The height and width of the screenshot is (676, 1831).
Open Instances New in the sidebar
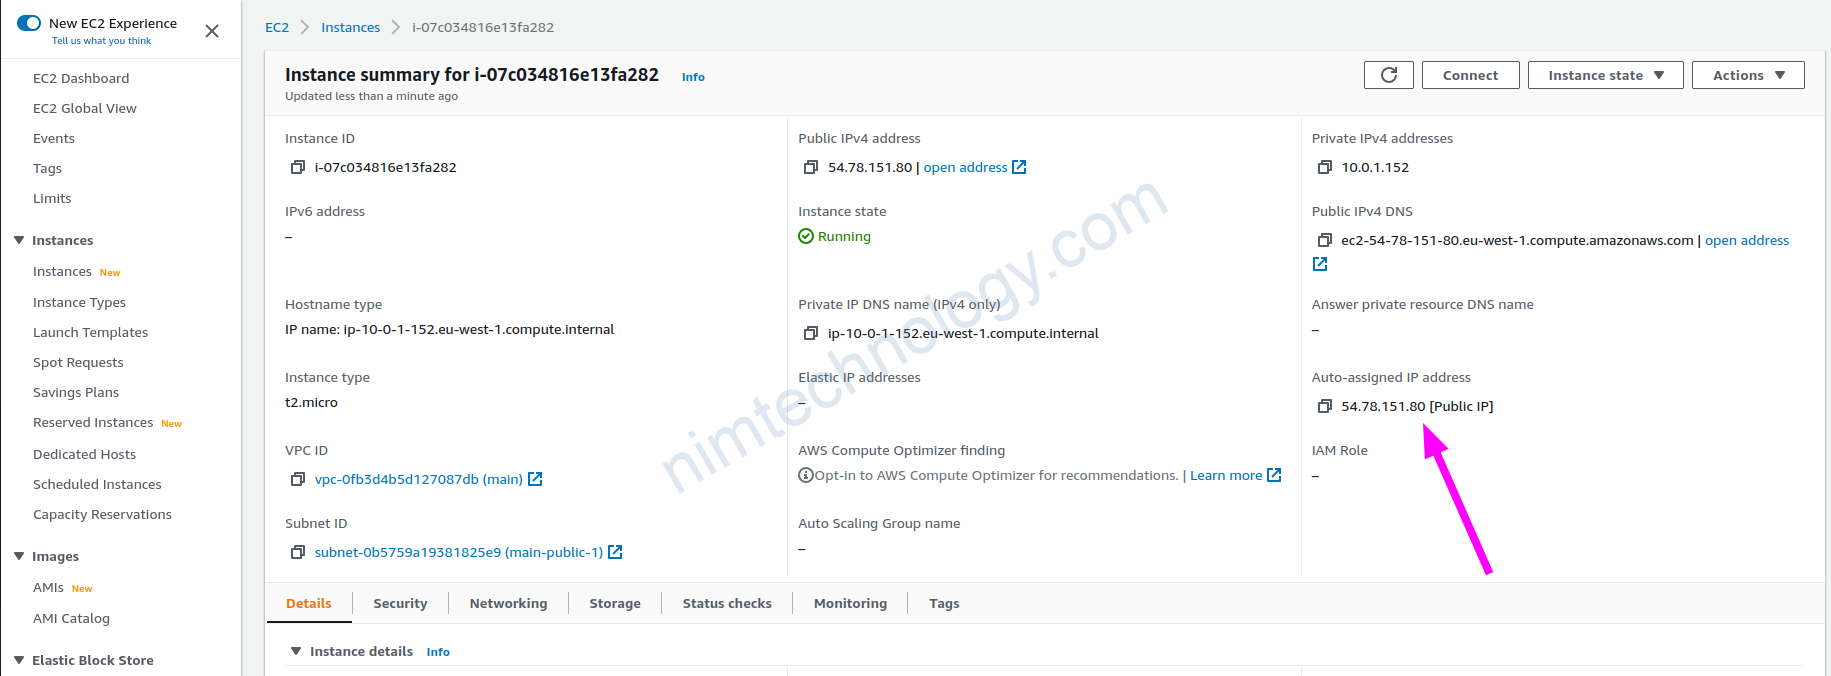[x=62, y=271]
